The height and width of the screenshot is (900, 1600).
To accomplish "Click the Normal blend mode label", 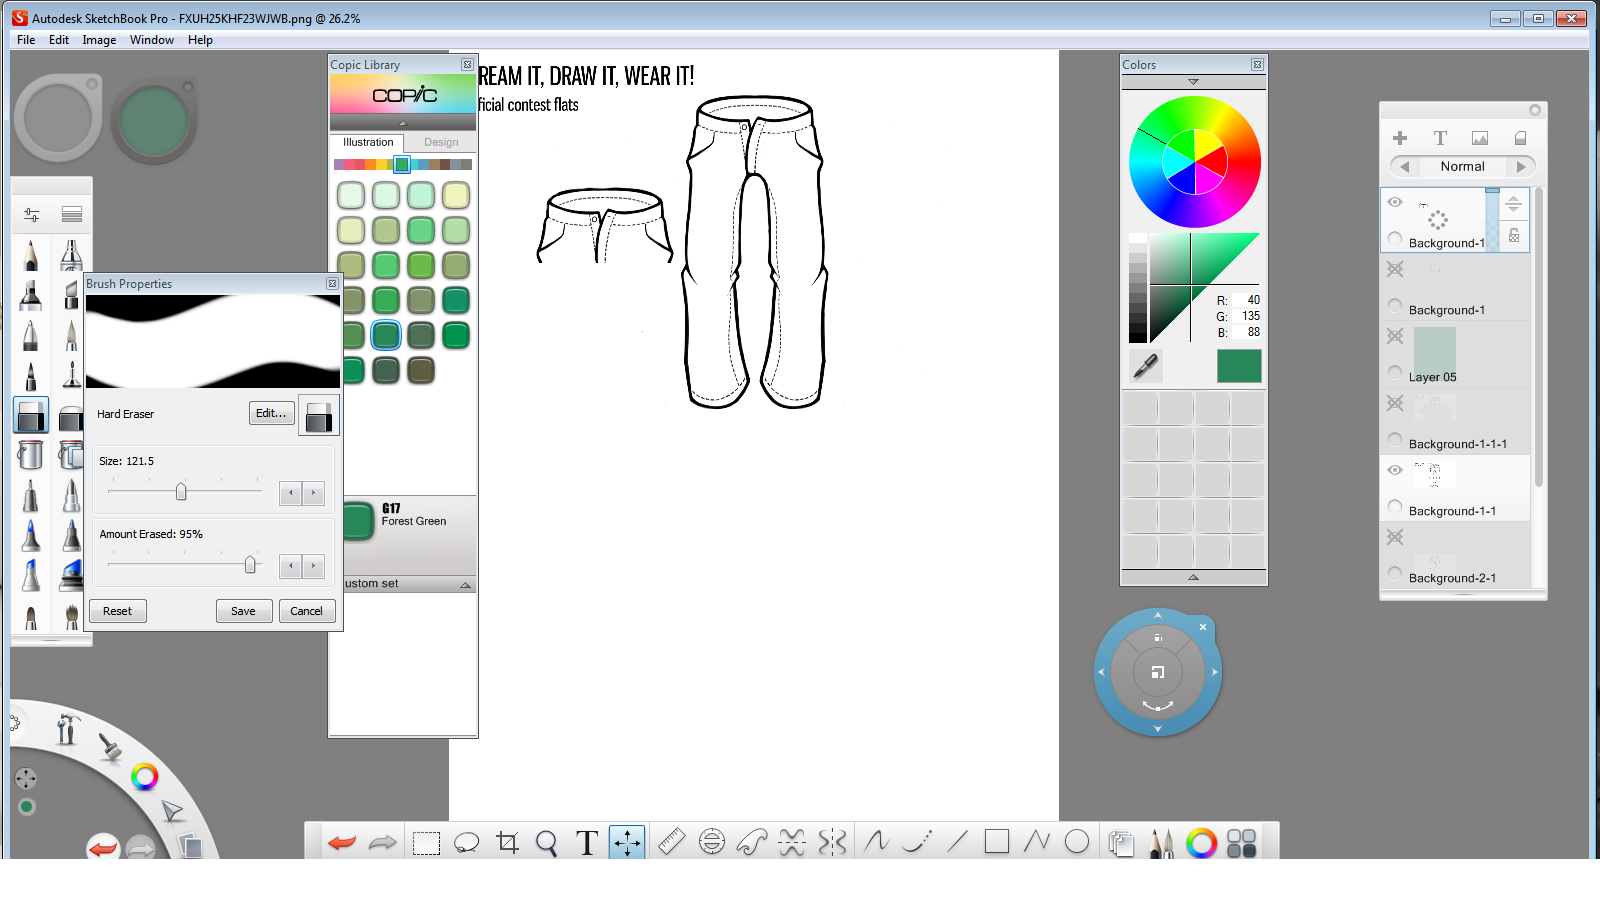I will (1462, 167).
